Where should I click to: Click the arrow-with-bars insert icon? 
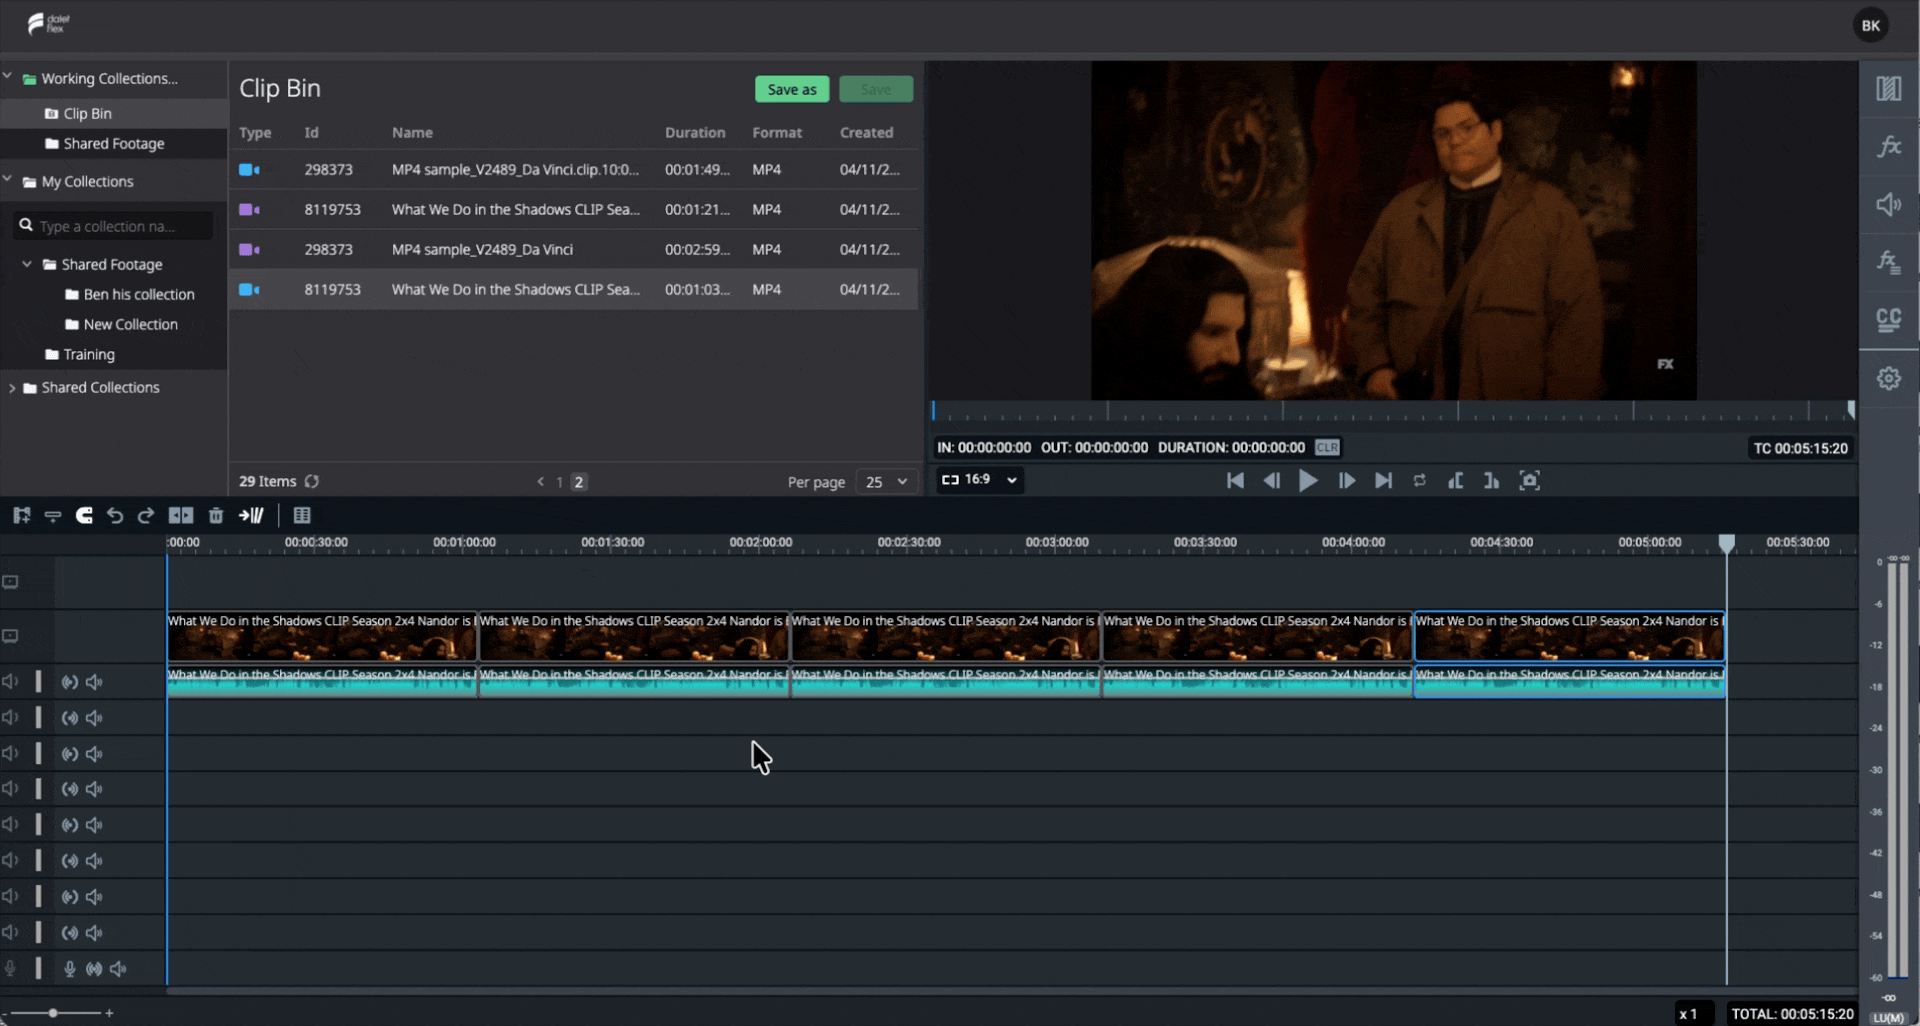(251, 516)
